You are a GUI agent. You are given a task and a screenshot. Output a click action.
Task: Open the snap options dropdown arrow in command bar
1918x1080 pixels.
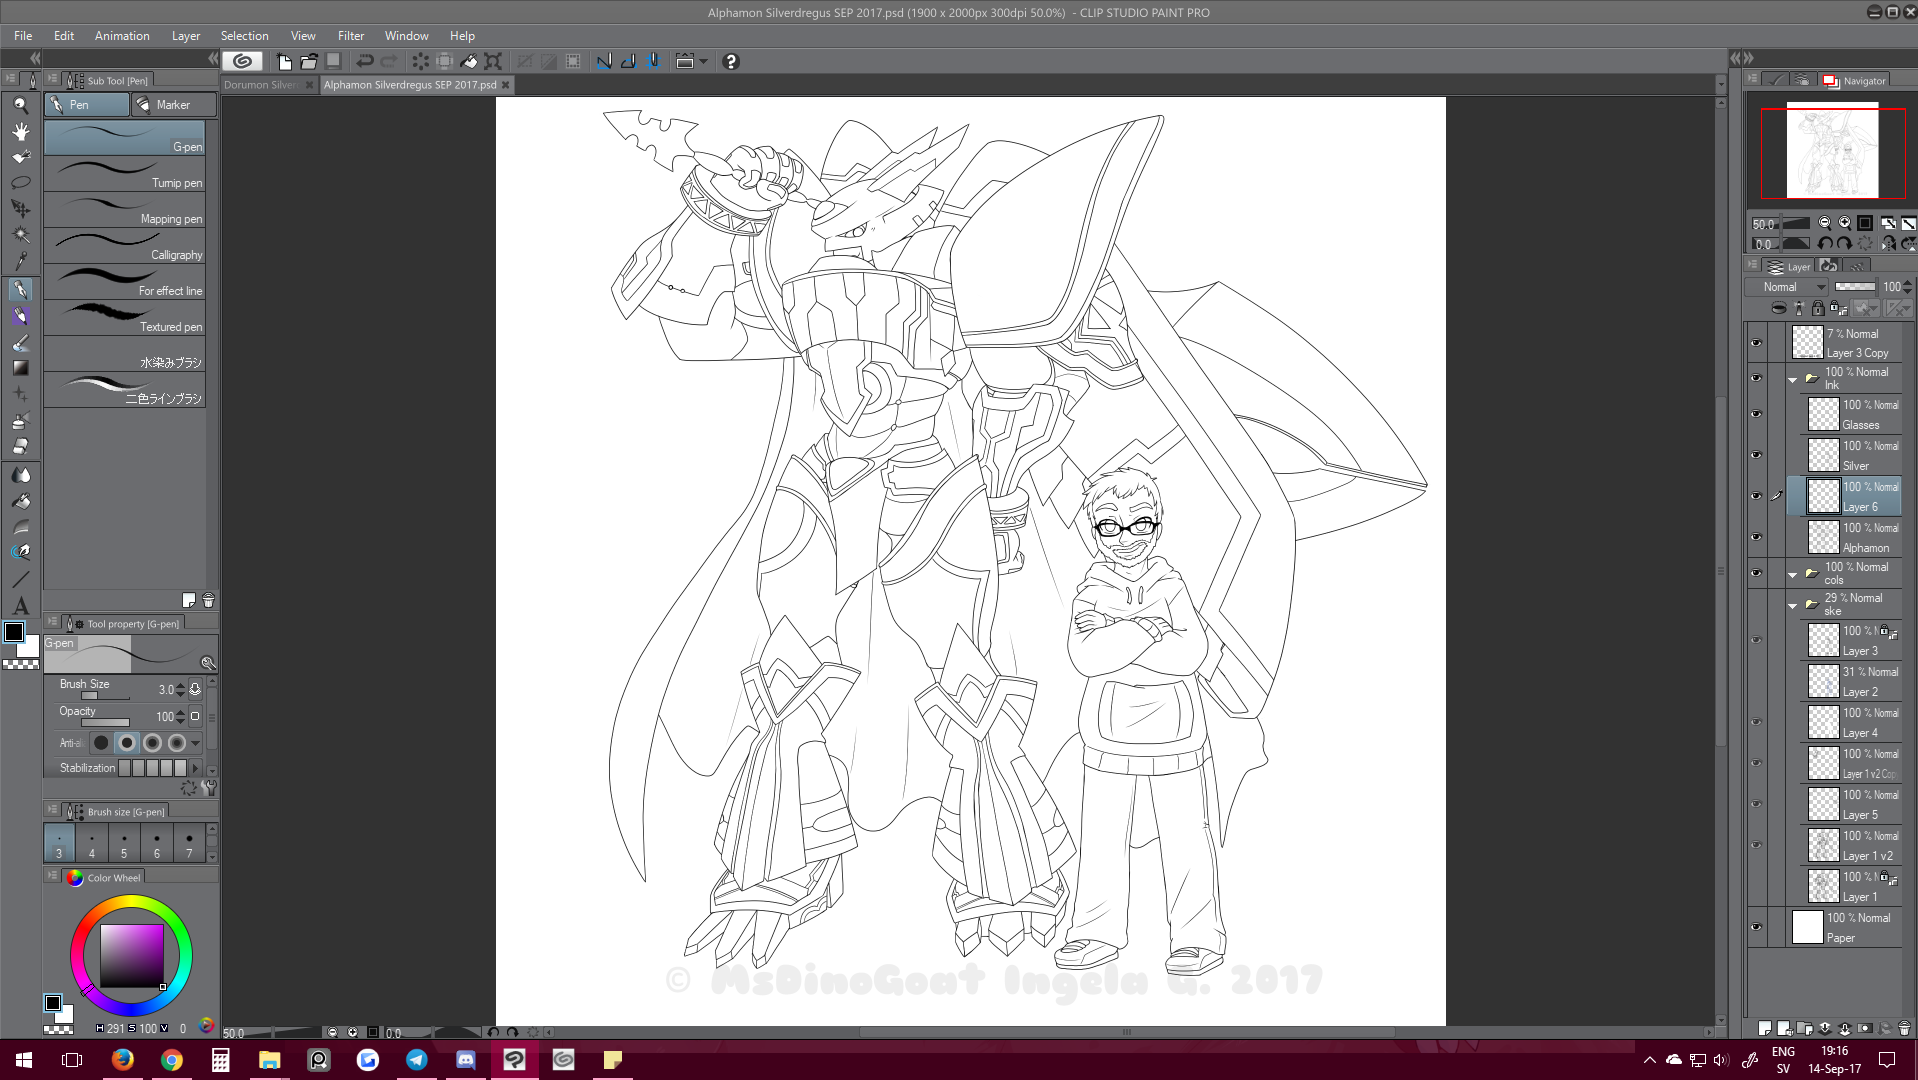pos(704,62)
